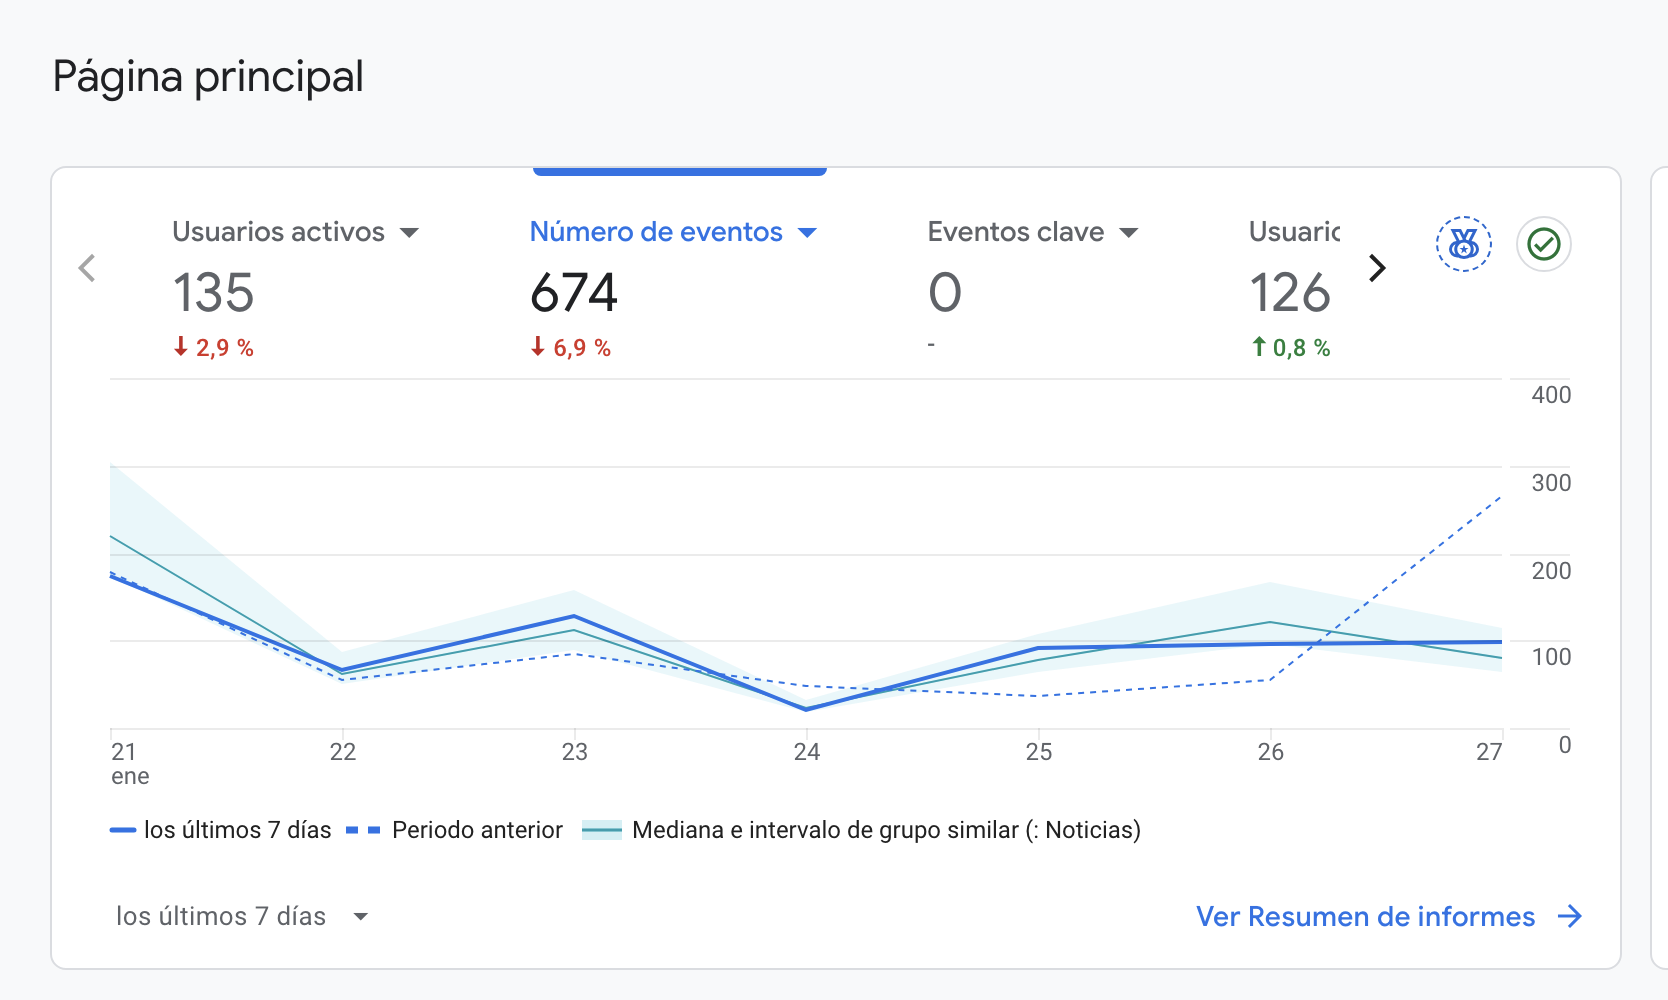Open the benchmarking medal icon
The image size is (1668, 1000).
(1463, 243)
